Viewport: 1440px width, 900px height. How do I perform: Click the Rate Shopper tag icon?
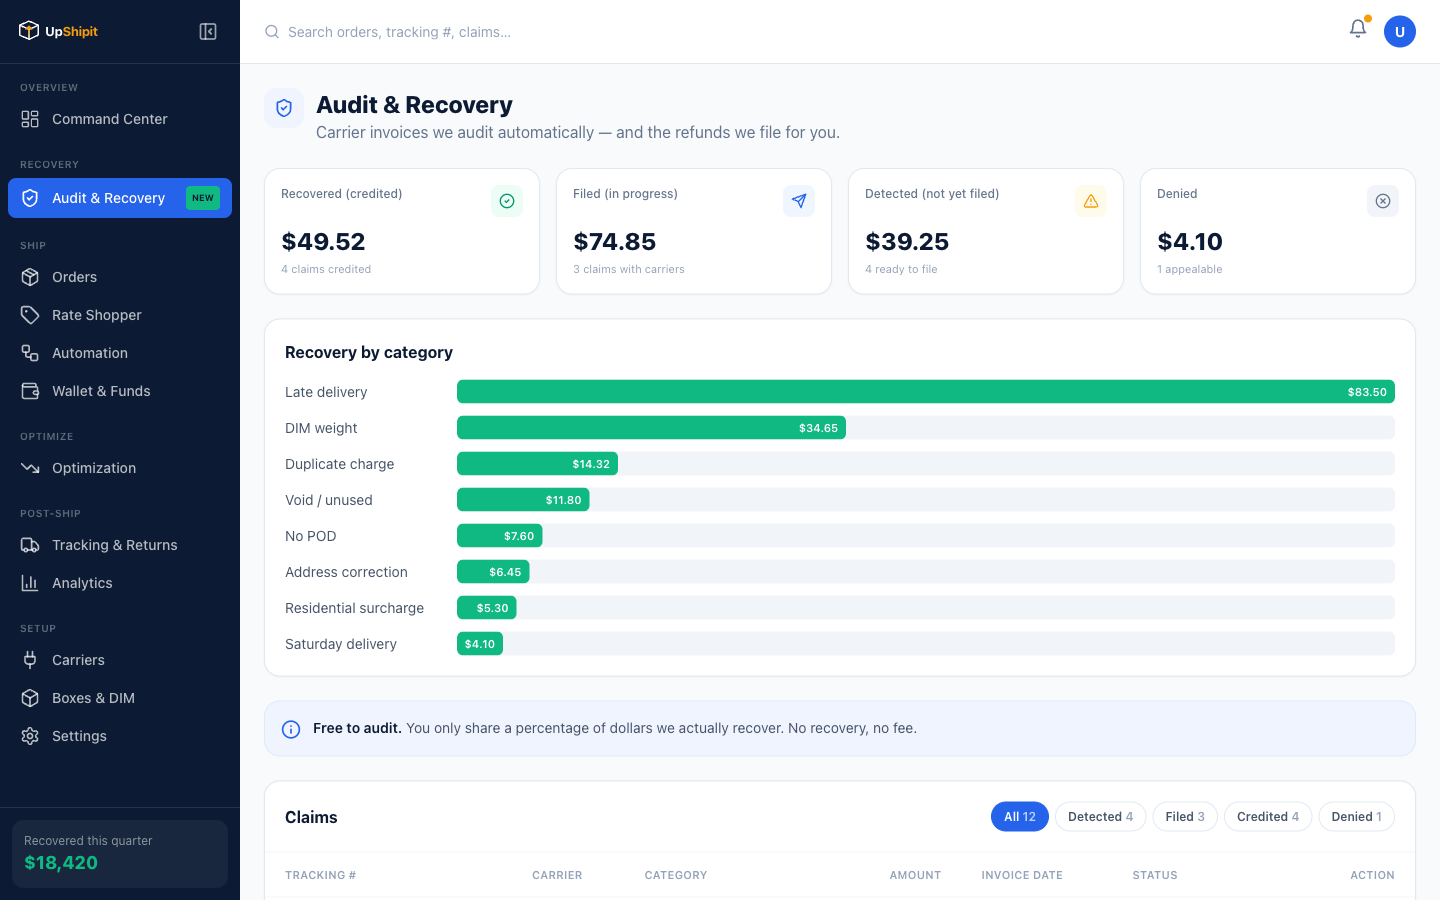click(x=30, y=315)
